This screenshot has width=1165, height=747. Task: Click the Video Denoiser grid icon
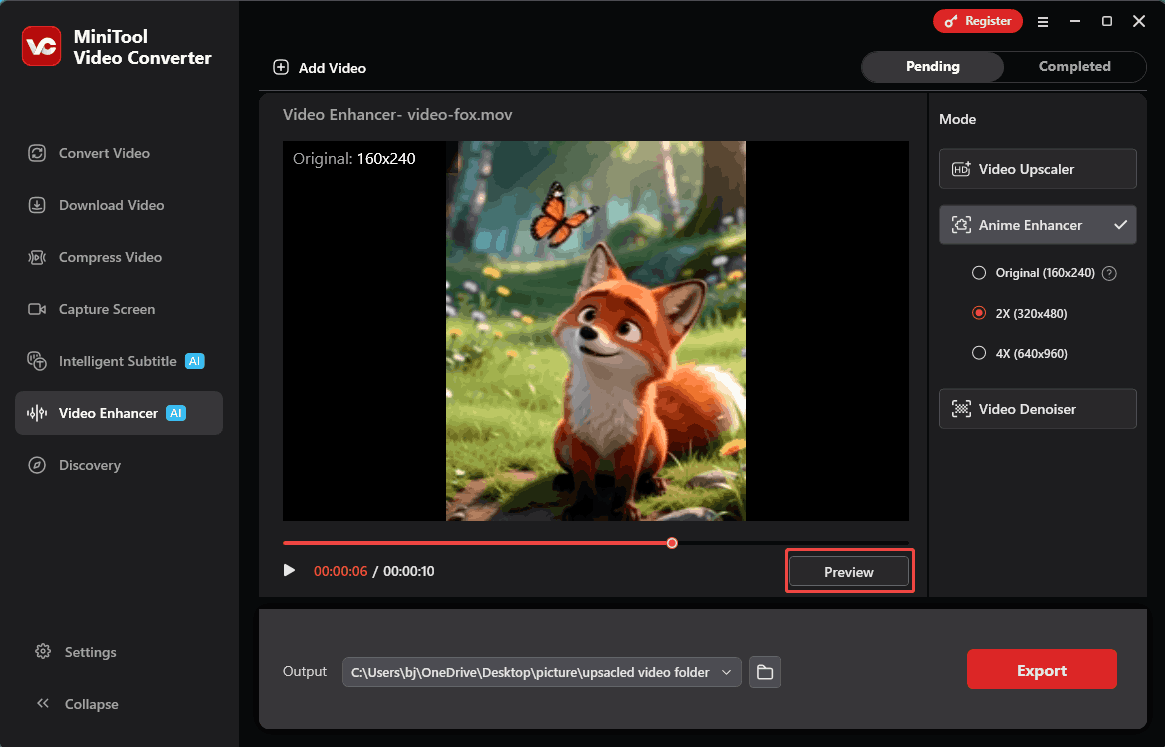[x=961, y=409]
